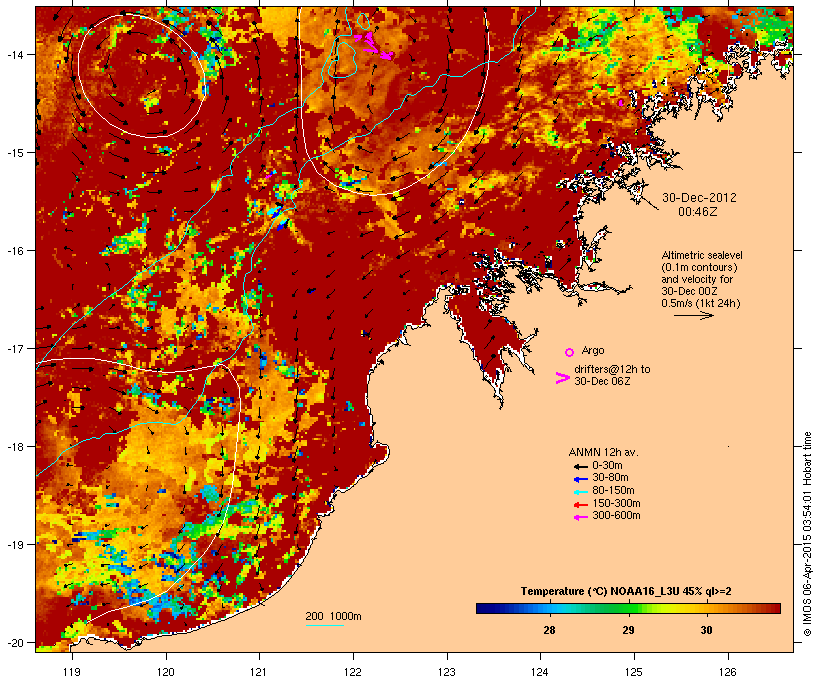Click the latitude axis label '-17'
The height and width of the screenshot is (680, 820).
(14, 348)
